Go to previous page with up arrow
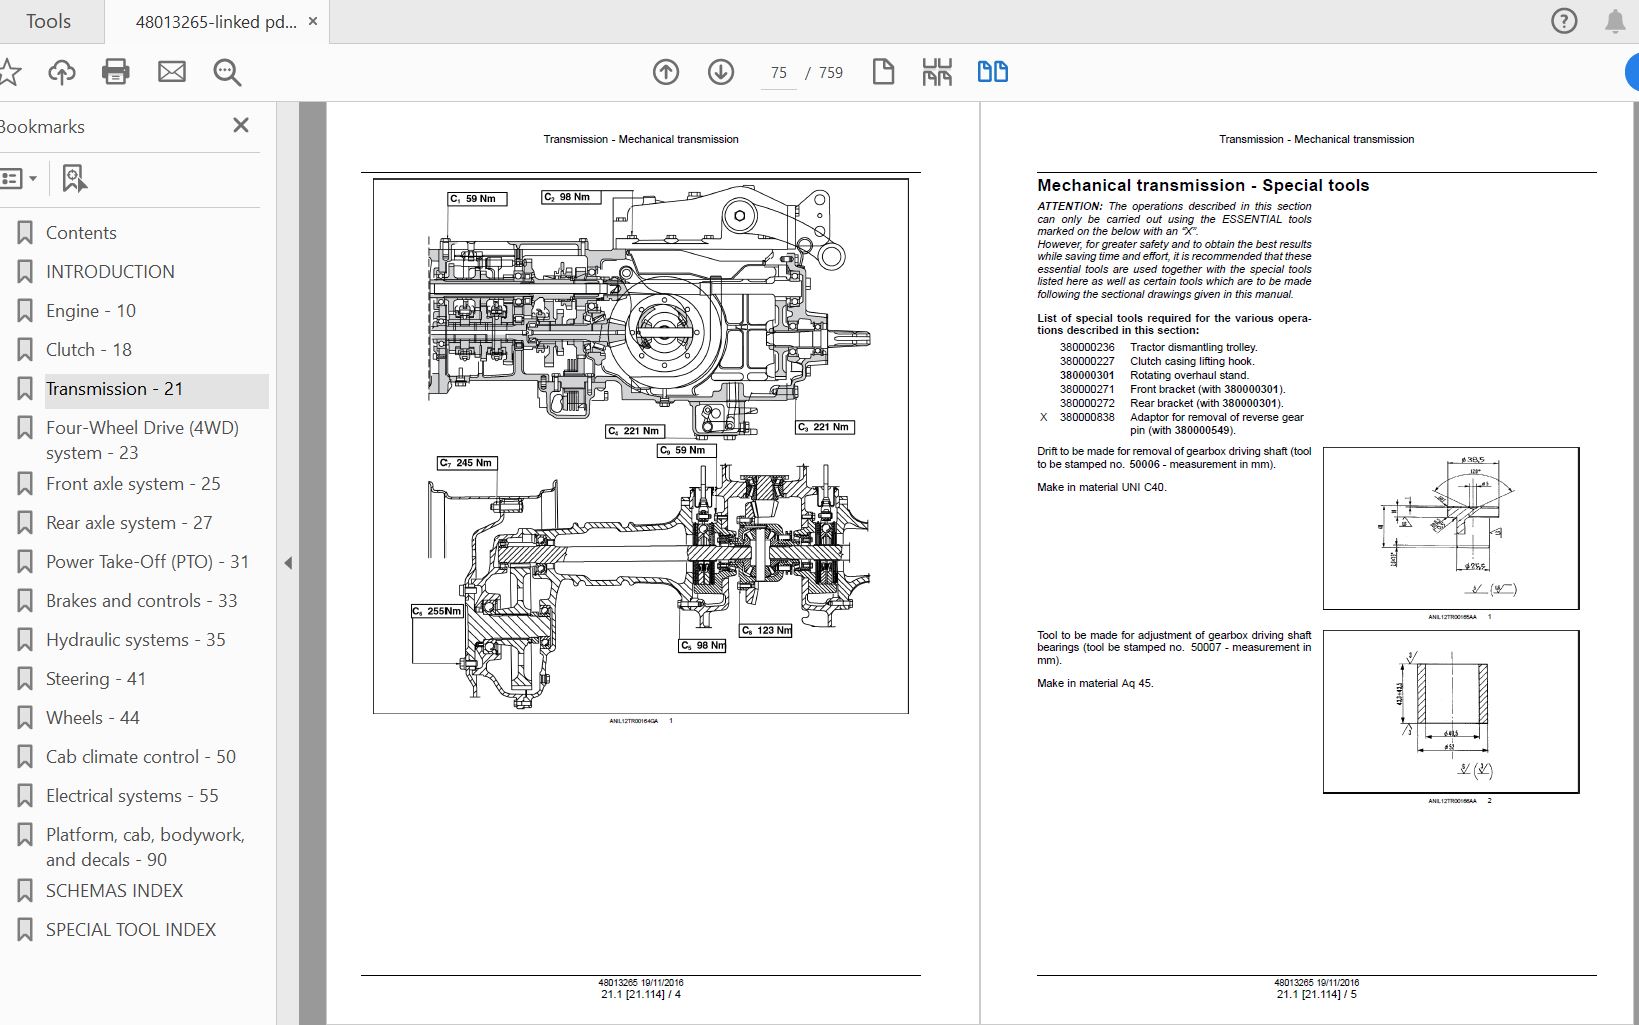This screenshot has height=1025, width=1639. pyautogui.click(x=665, y=71)
